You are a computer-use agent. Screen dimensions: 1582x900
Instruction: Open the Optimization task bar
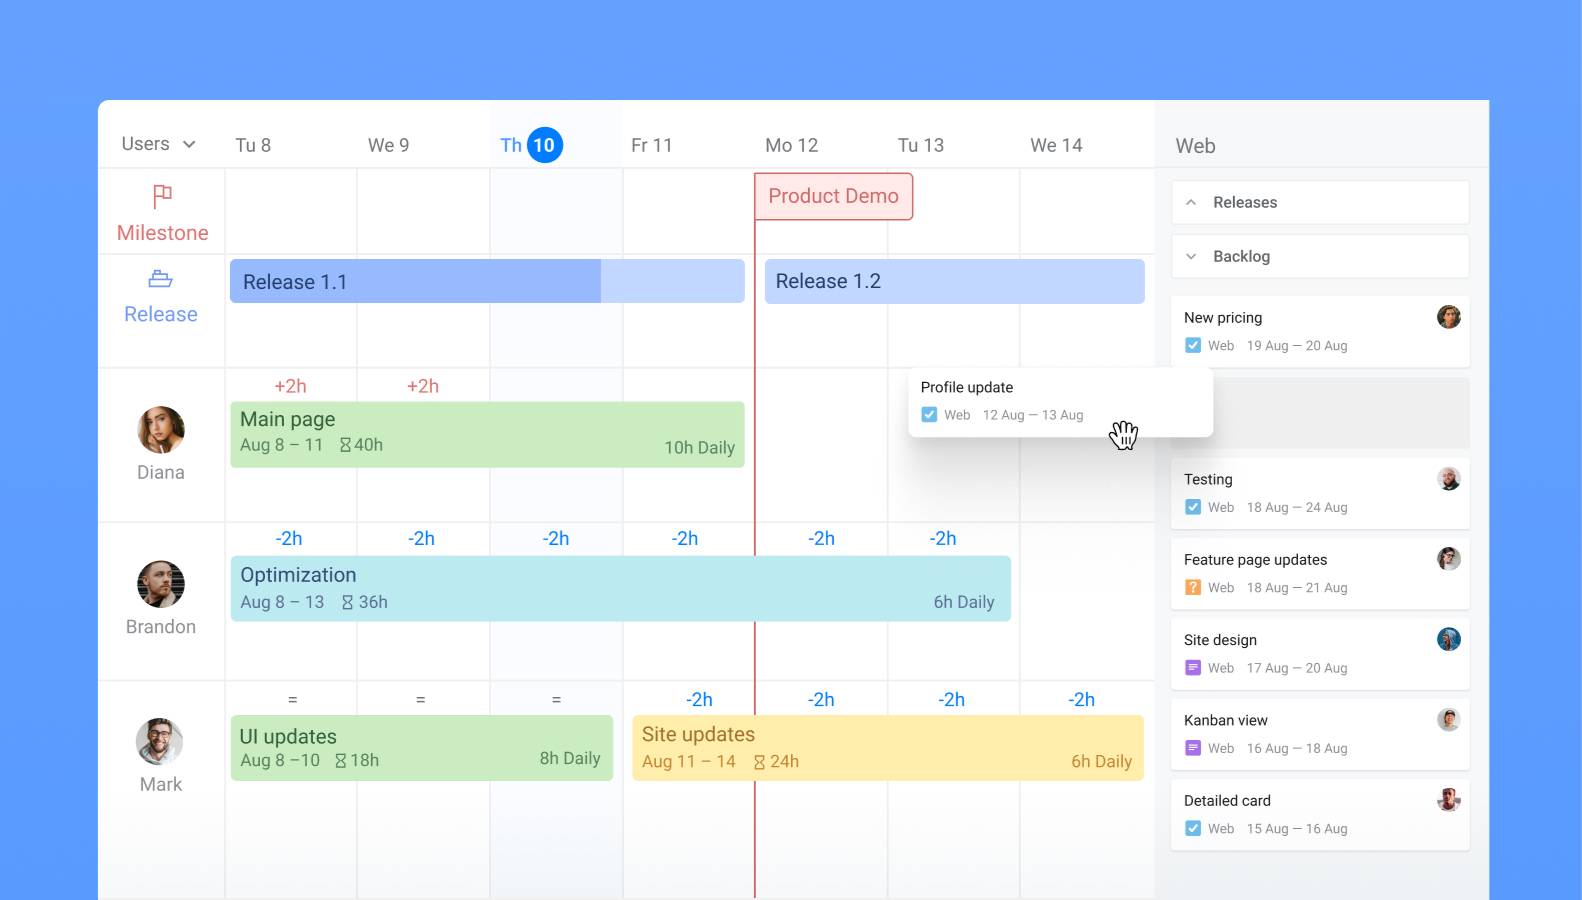point(620,589)
